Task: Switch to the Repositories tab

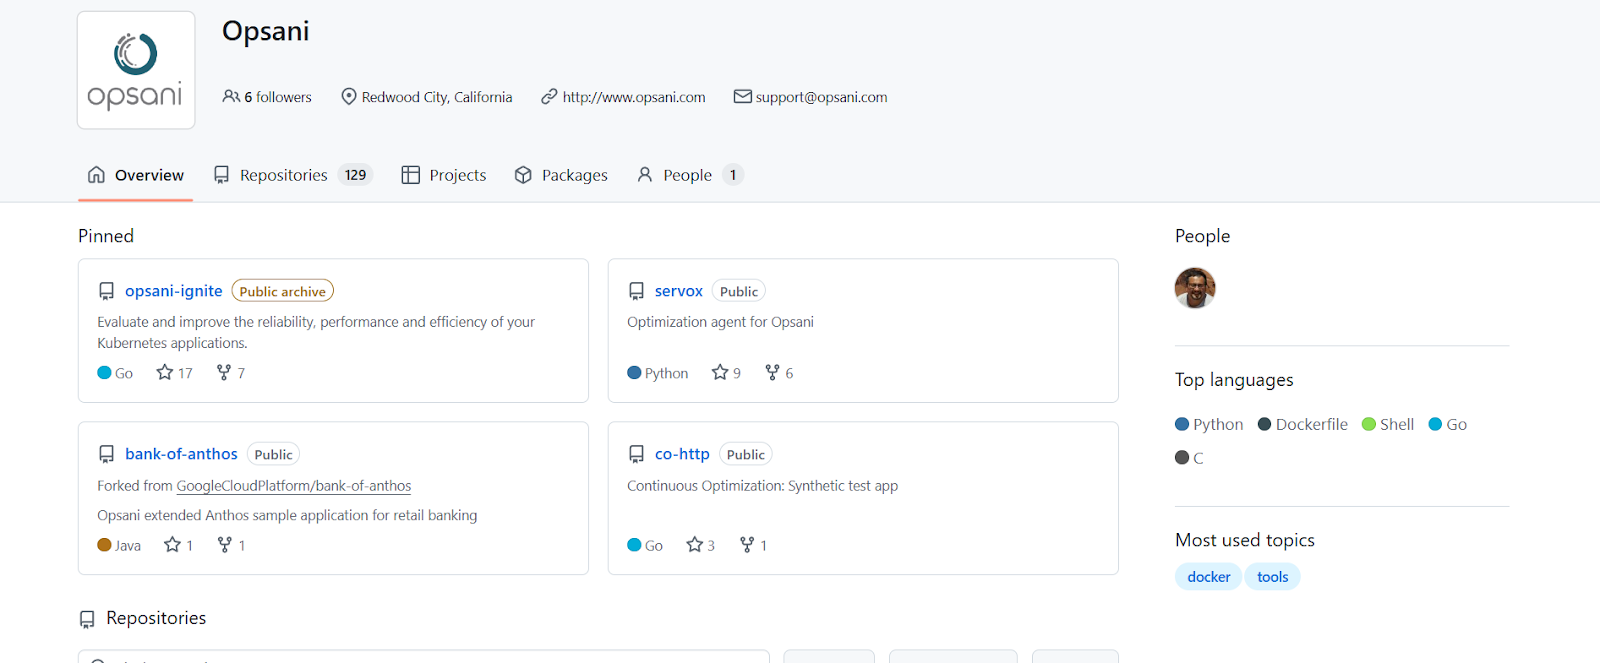Action: [292, 175]
